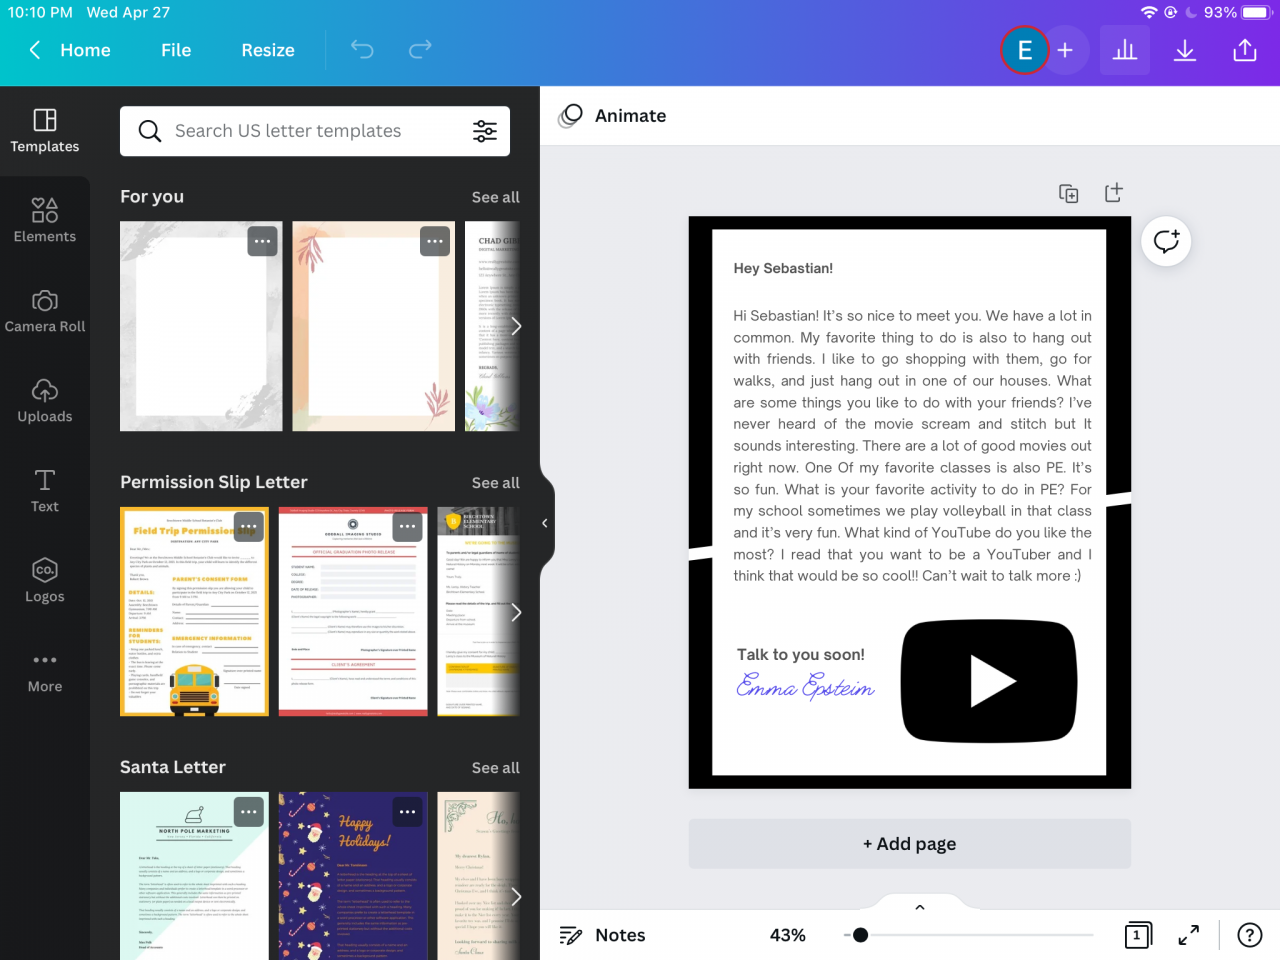Tap the Wi-Fi status icon
Viewport: 1280px width, 960px height.
[x=1149, y=13]
